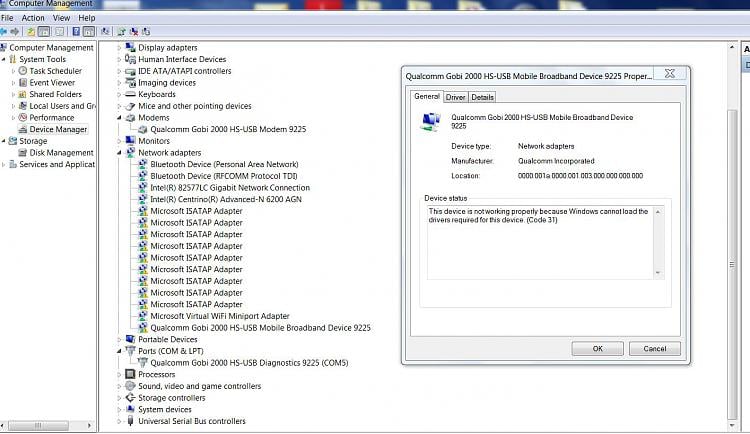The width and height of the screenshot is (750, 434).
Task: Expand the Display adapters category
Action: point(119,47)
